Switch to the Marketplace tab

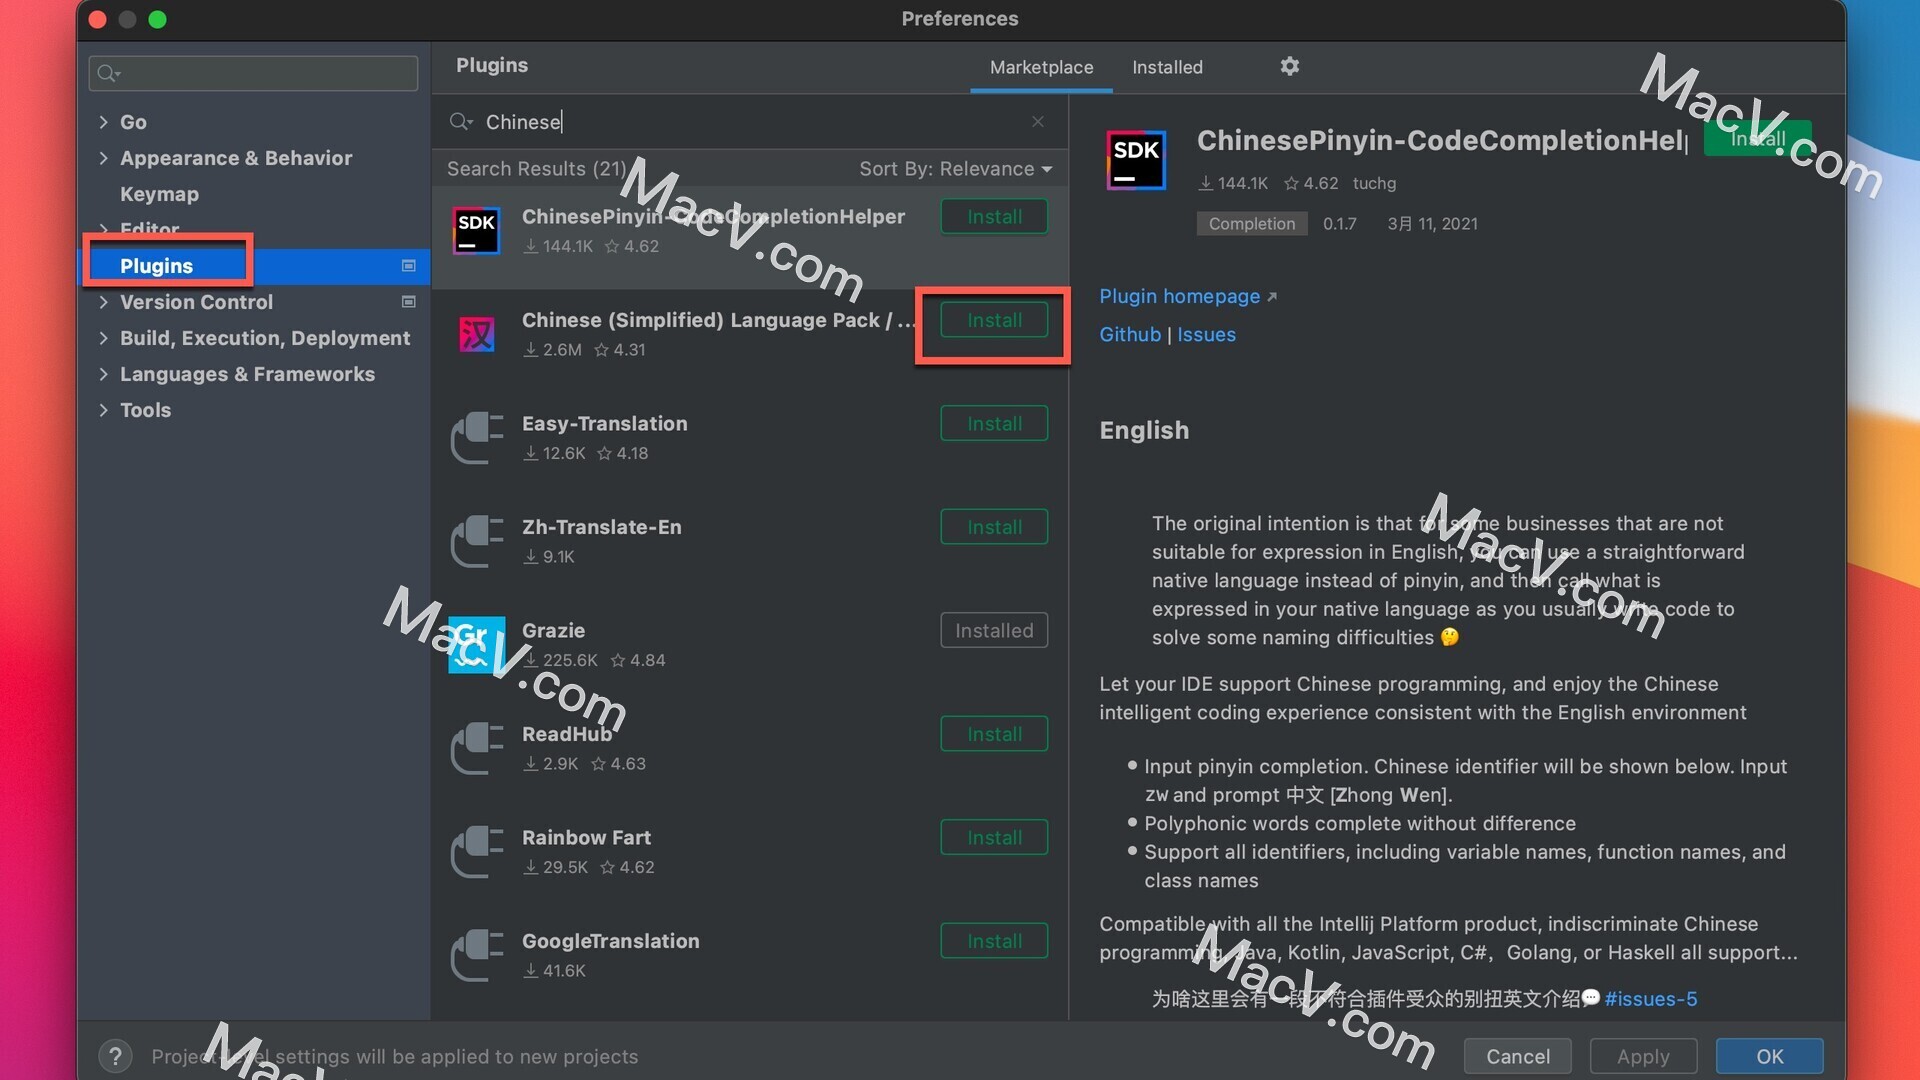(1041, 67)
